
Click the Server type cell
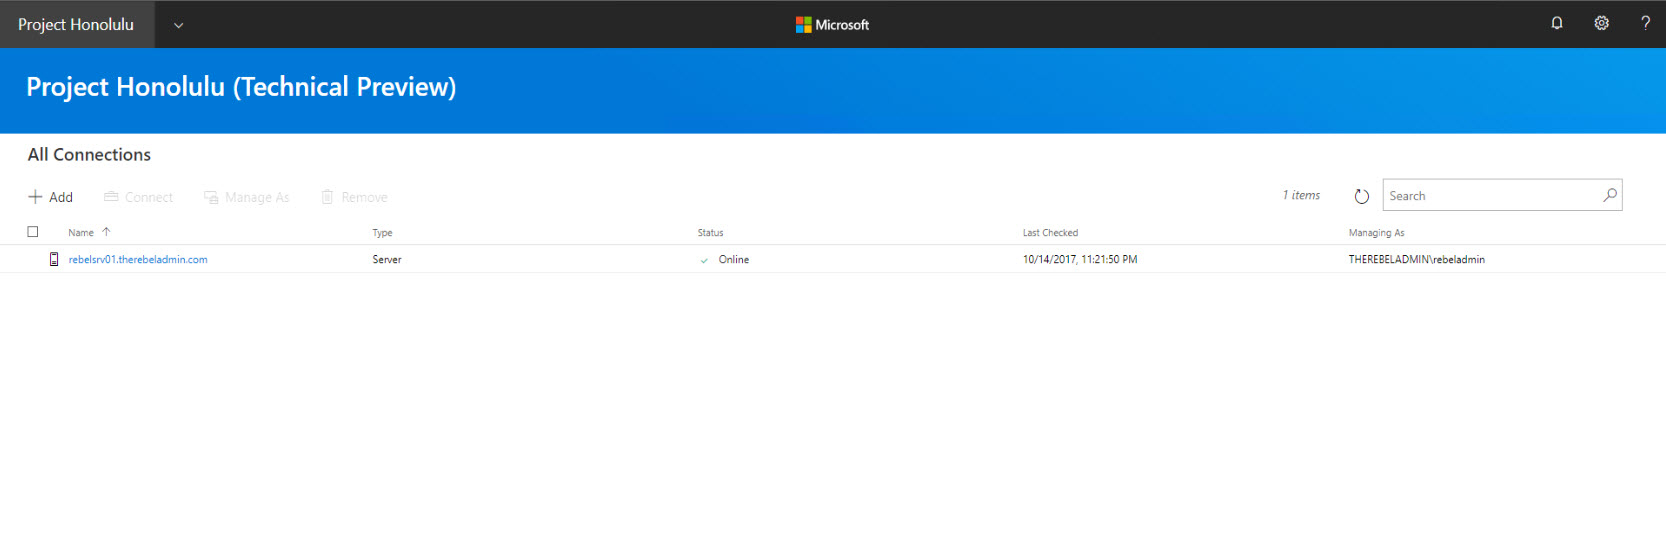pyautogui.click(x=387, y=259)
